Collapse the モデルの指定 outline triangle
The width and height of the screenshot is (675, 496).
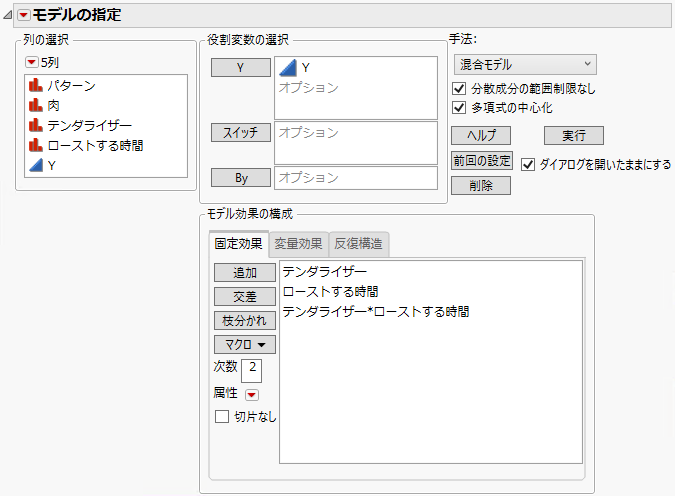coord(8,15)
